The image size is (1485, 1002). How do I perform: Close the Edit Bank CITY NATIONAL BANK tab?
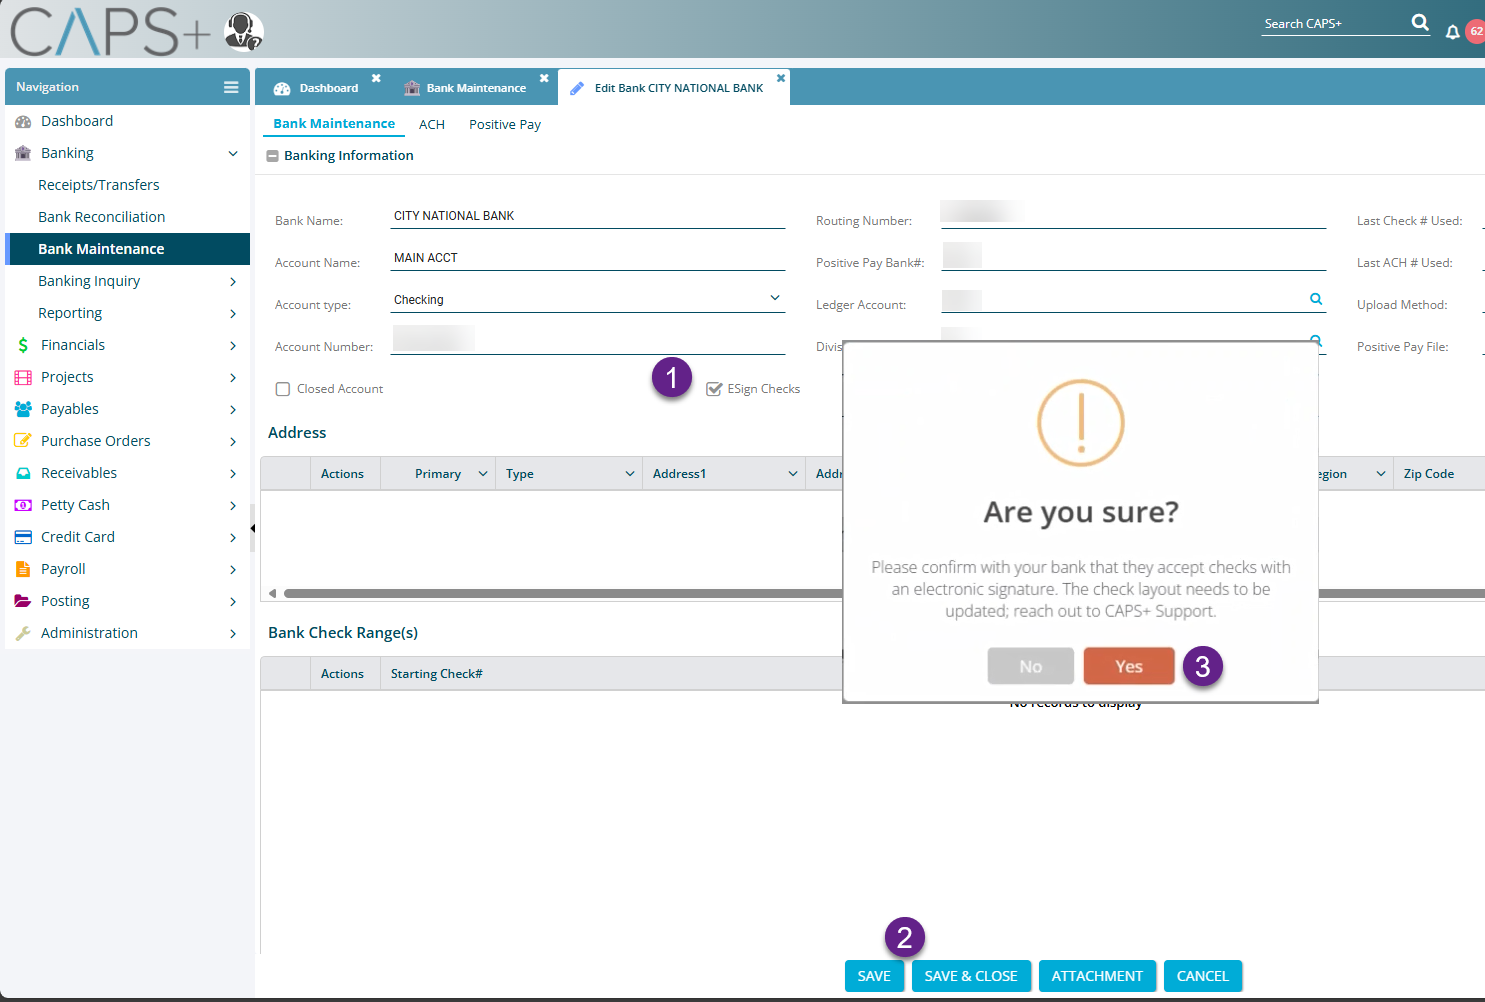pos(781,78)
